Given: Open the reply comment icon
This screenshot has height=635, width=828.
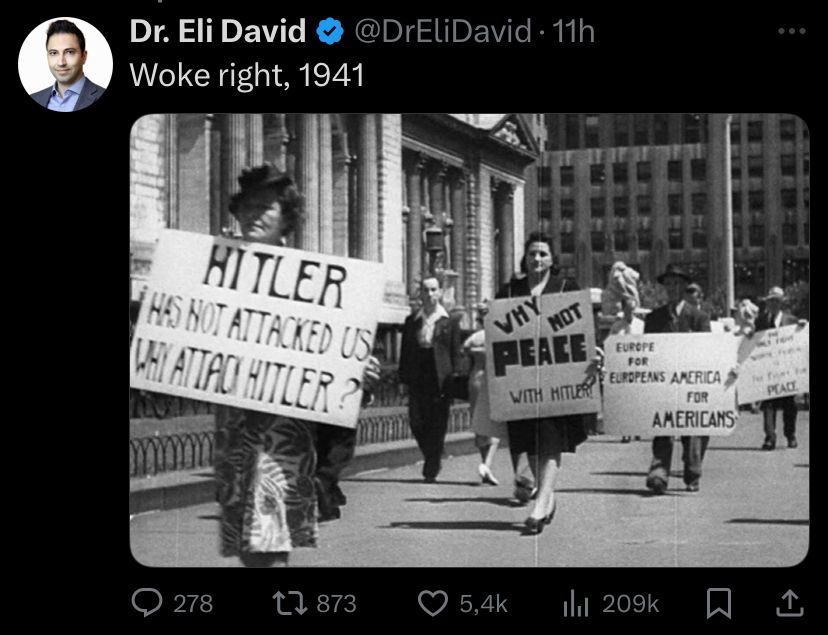Looking at the screenshot, I should click(146, 603).
